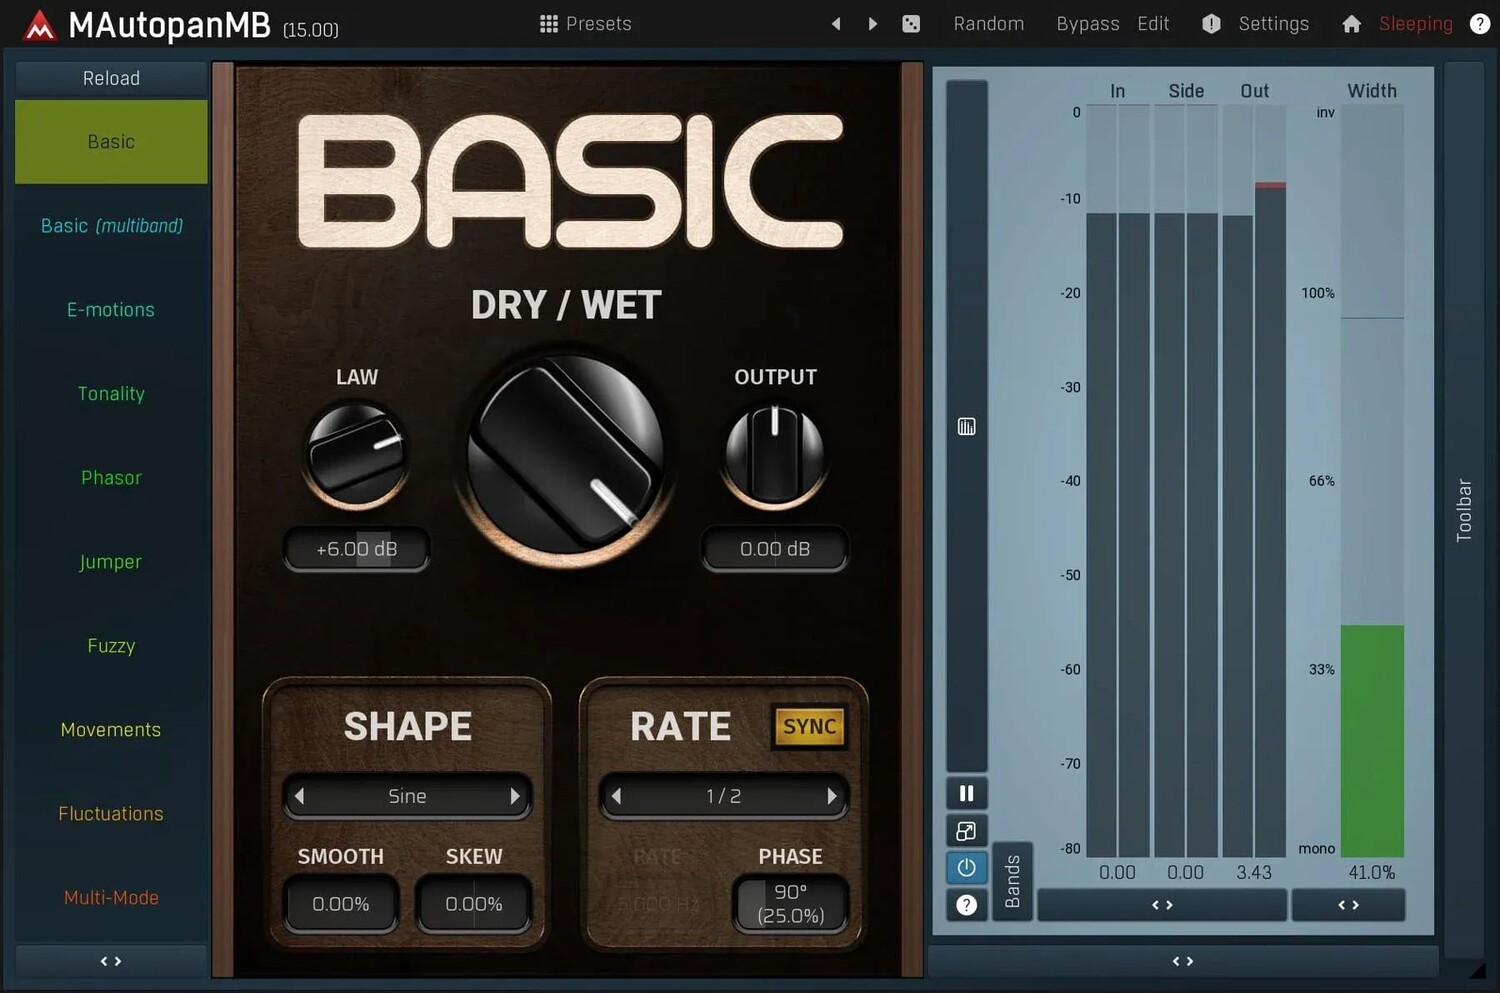Click the resize grip at bottom-right corner
This screenshot has width=1500, height=993.
point(1478,970)
